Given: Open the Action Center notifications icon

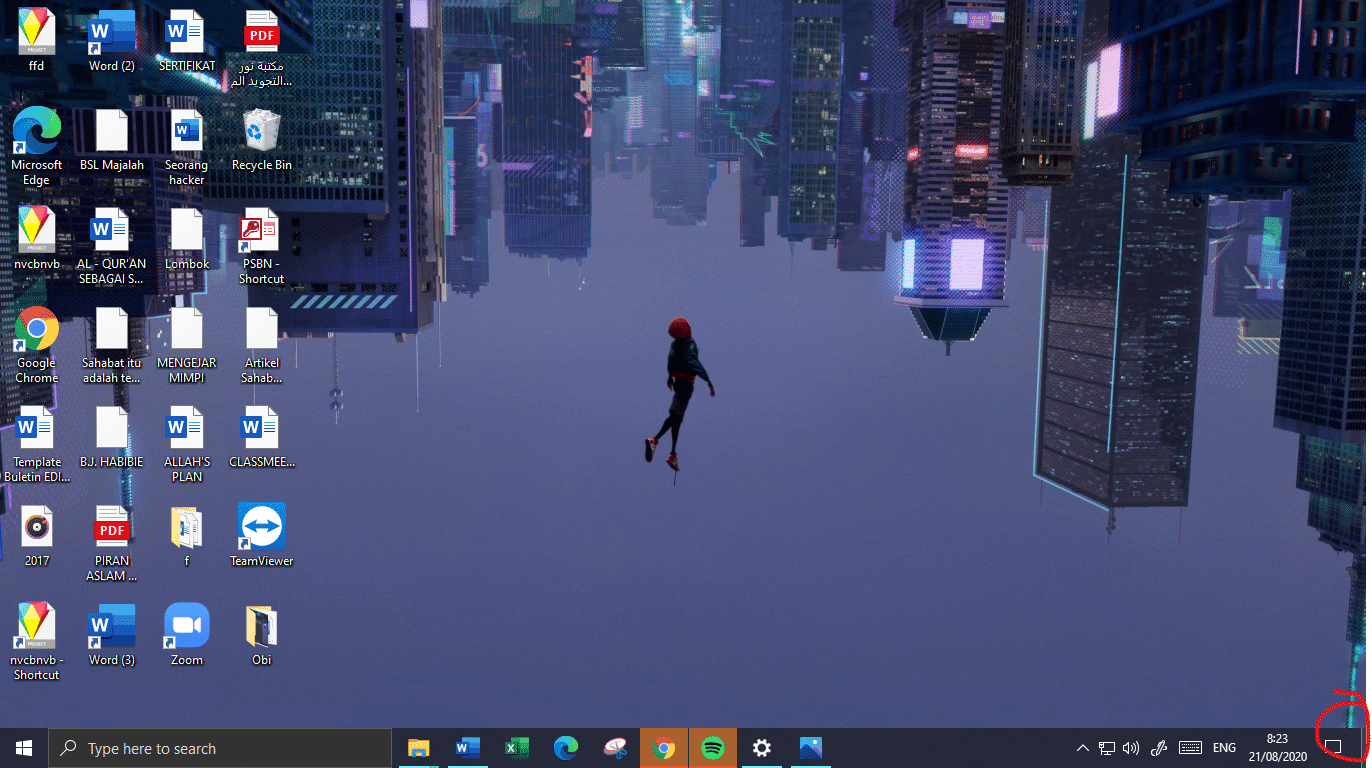Looking at the screenshot, I should pyautogui.click(x=1333, y=748).
